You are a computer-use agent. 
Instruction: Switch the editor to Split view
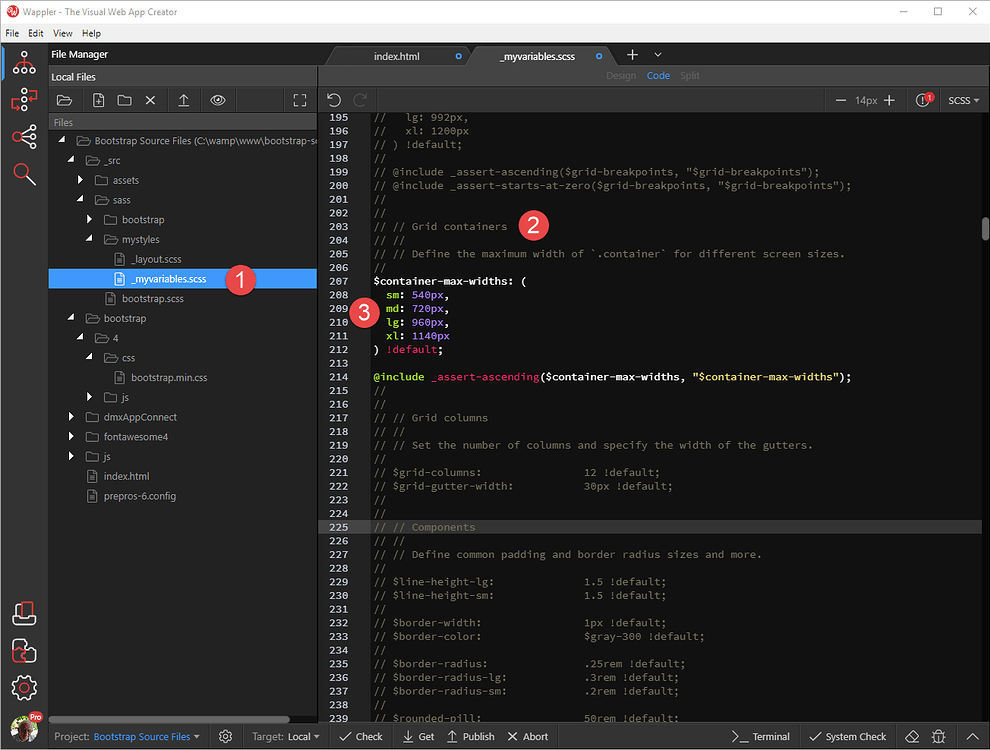click(689, 75)
